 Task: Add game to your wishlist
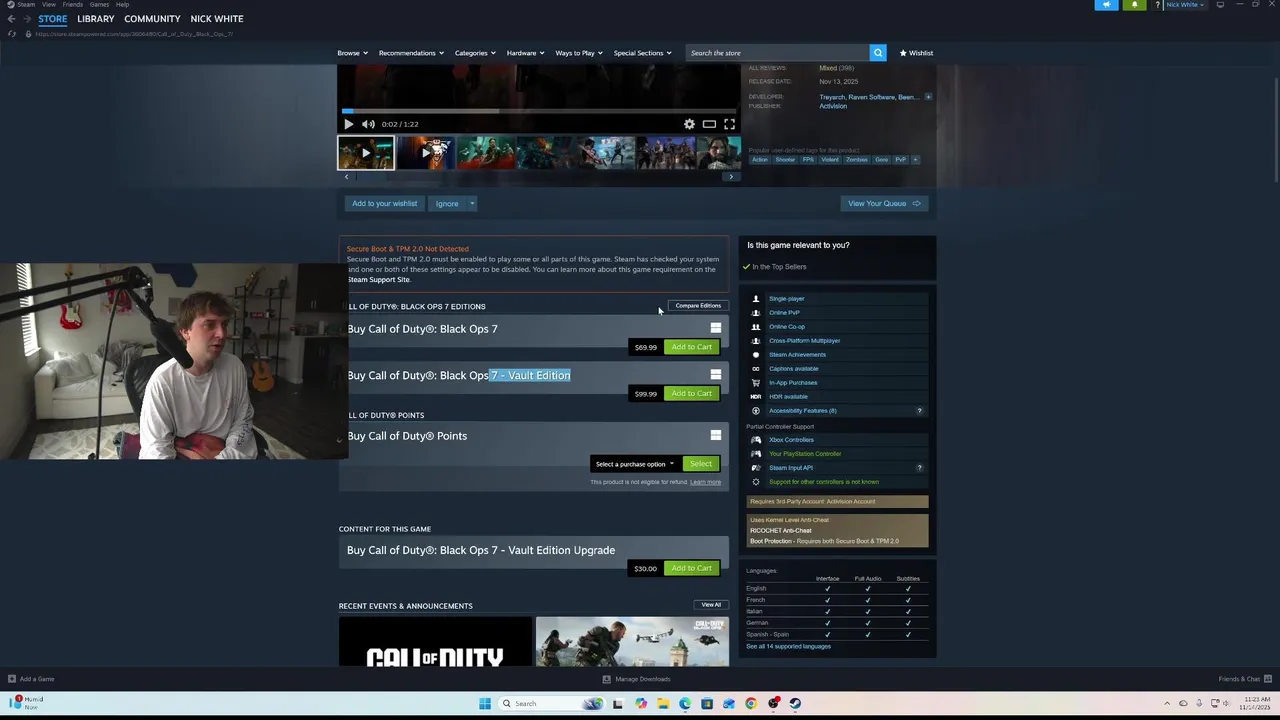[384, 204]
